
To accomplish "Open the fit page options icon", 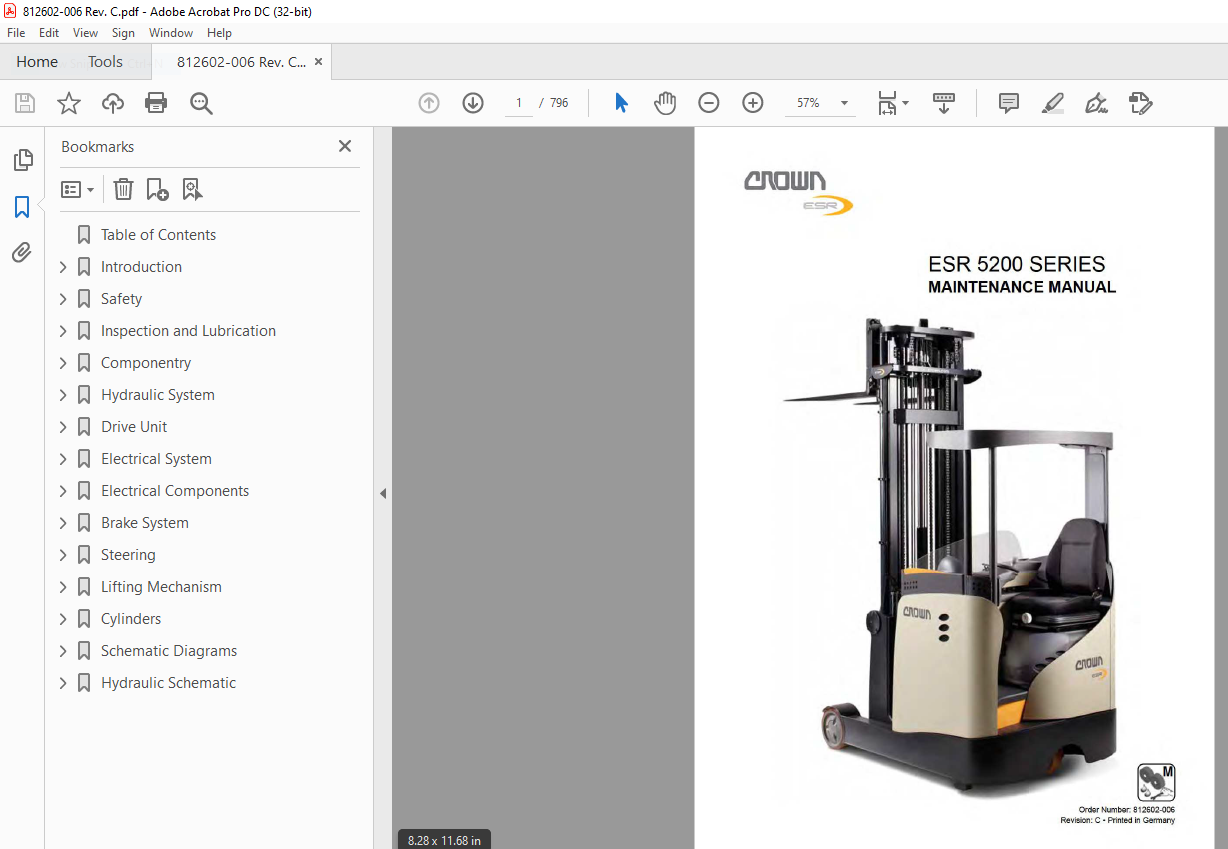I will point(892,103).
